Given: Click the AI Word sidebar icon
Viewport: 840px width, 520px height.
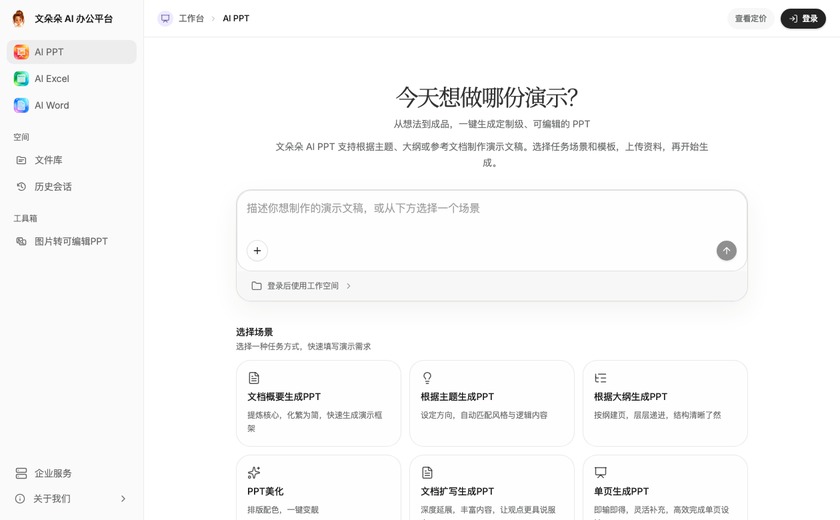Looking at the screenshot, I should 21,105.
